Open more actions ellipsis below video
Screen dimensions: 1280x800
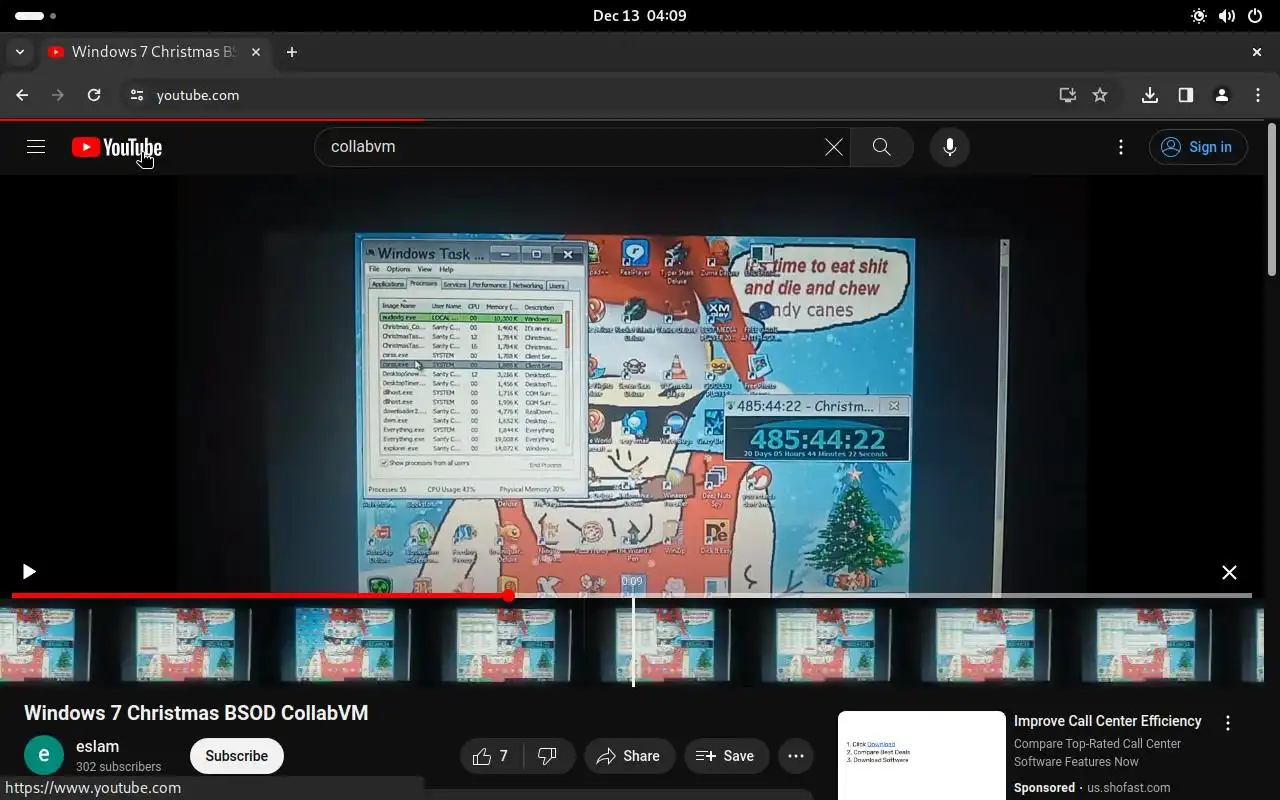point(796,756)
